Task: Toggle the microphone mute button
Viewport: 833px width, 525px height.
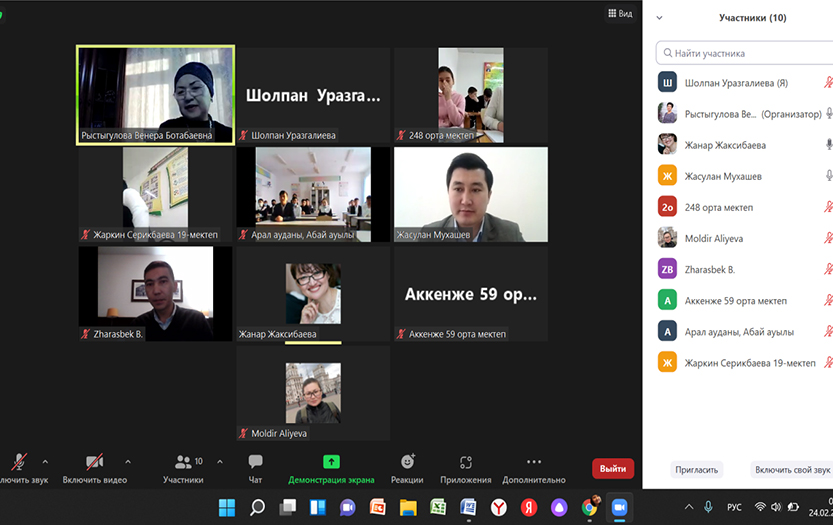Action: pos(19,462)
